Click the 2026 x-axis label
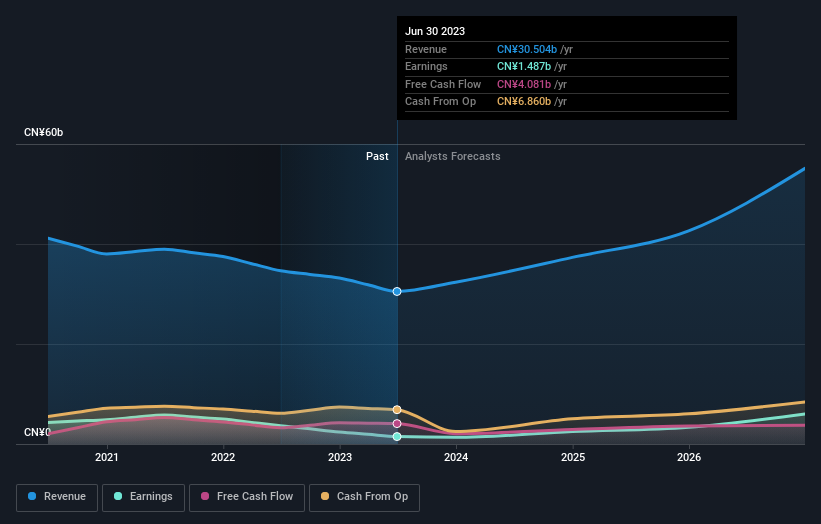The width and height of the screenshot is (821, 524). (x=689, y=457)
